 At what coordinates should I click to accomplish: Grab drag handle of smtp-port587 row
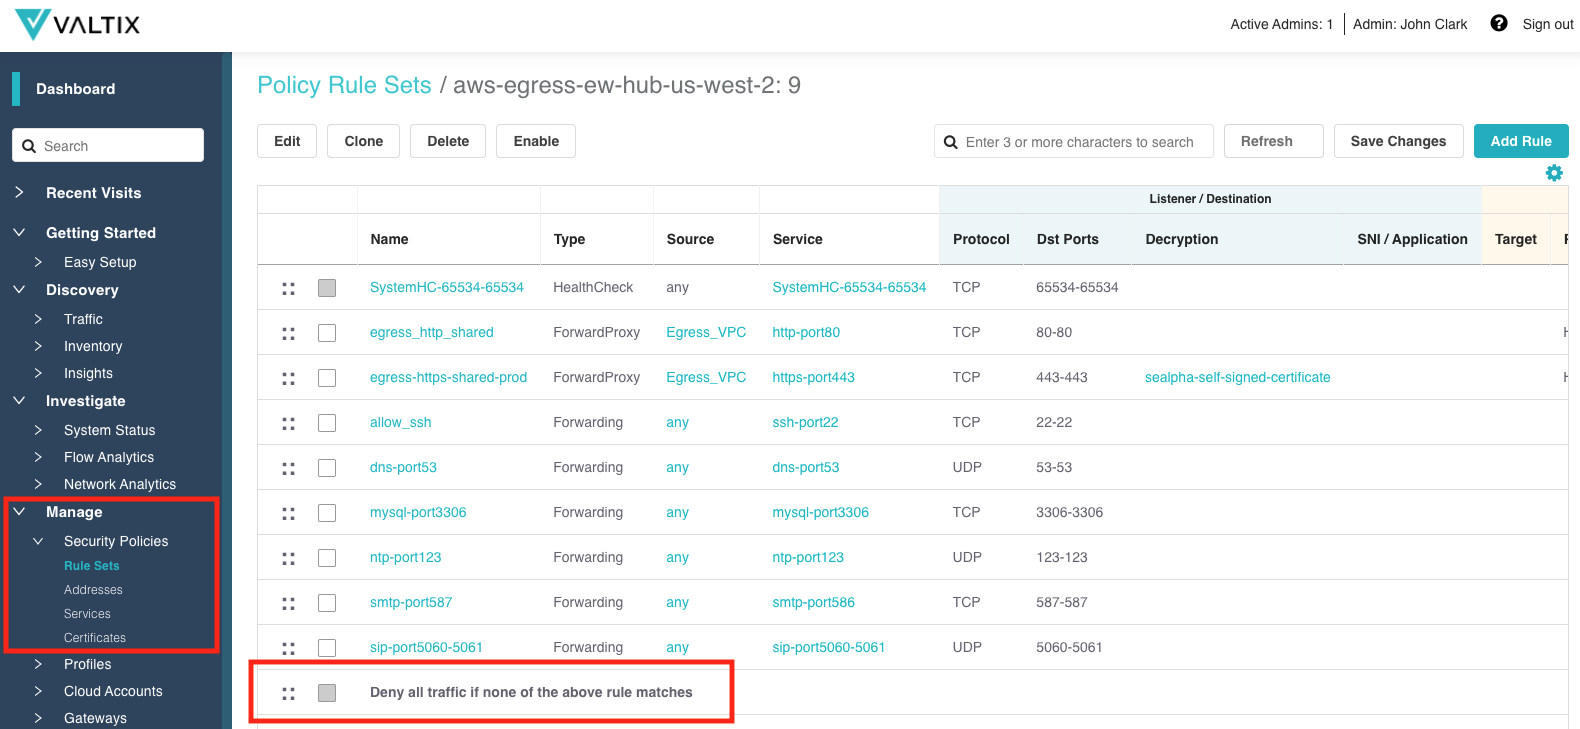pos(288,603)
